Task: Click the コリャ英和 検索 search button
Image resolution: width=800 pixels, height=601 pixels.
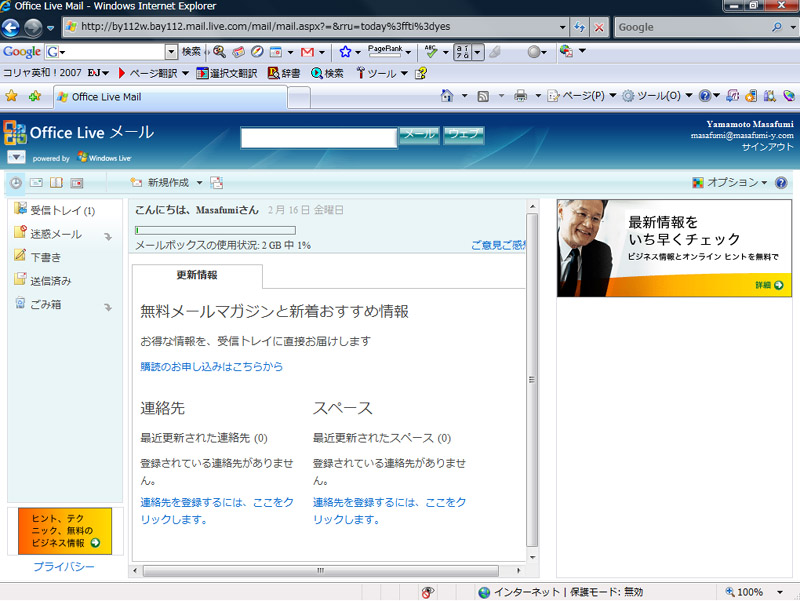Action: tap(327, 73)
